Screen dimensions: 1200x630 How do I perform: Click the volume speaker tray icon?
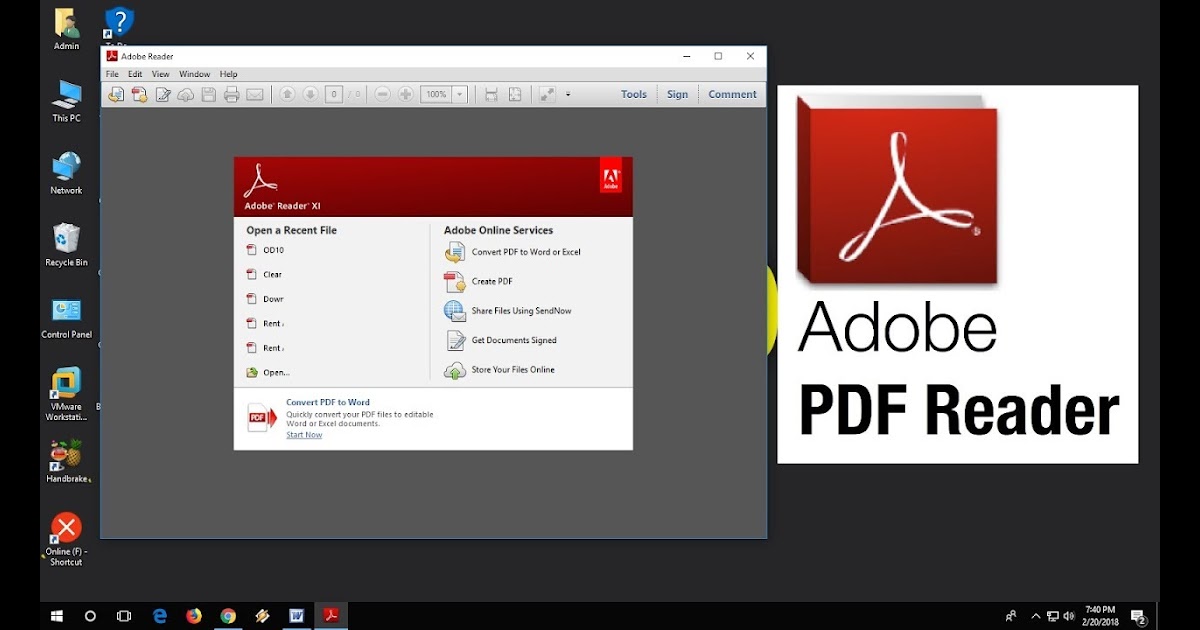point(1070,616)
